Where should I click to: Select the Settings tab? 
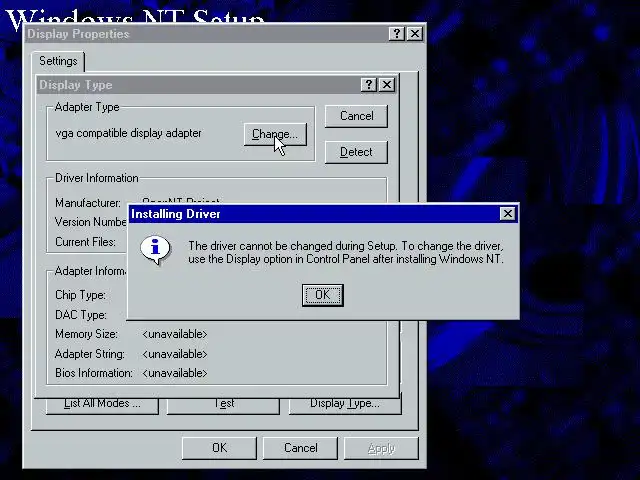[58, 61]
